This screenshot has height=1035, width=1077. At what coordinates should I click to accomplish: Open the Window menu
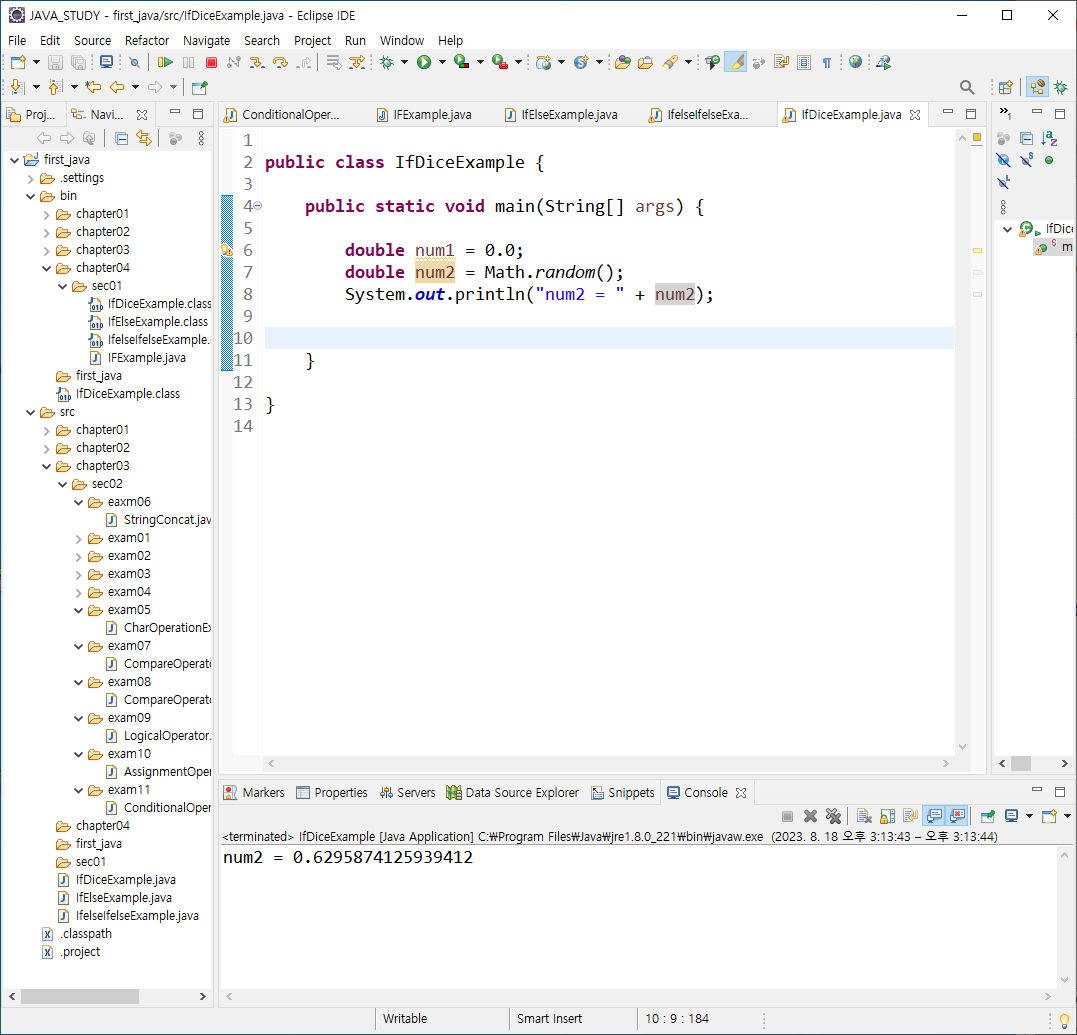(402, 41)
